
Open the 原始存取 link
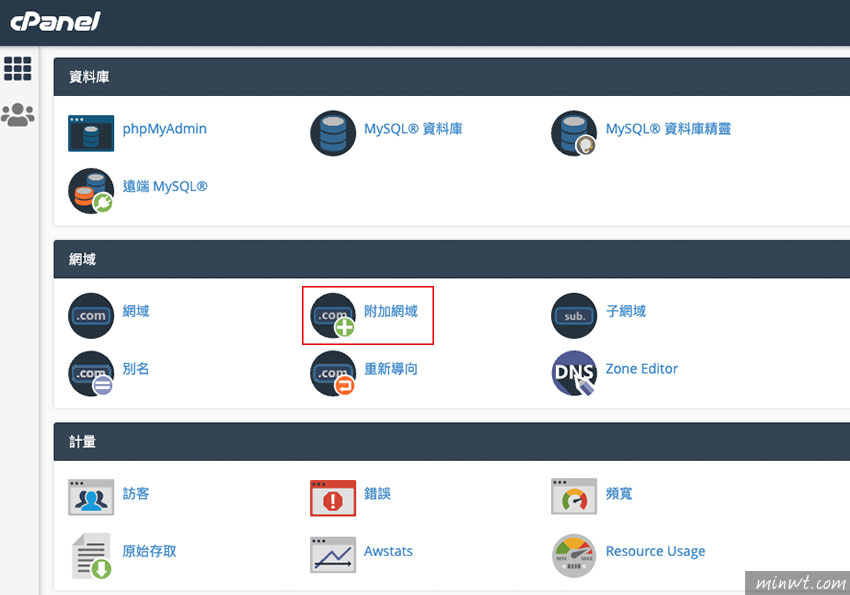[x=149, y=551]
